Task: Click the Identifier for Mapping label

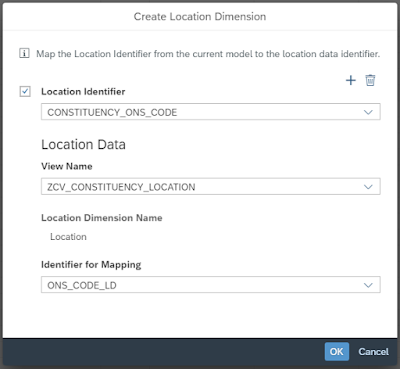Action: [91, 265]
